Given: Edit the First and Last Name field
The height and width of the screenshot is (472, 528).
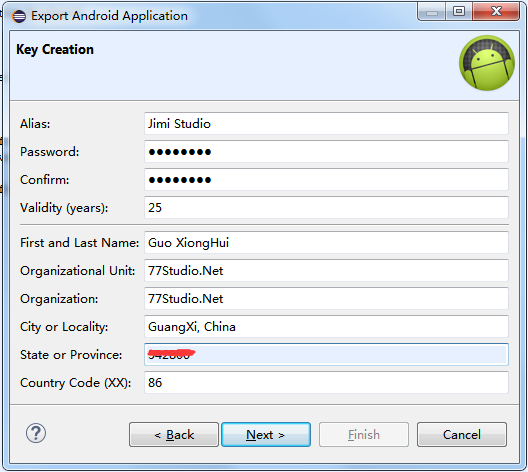Looking at the screenshot, I should tap(326, 242).
